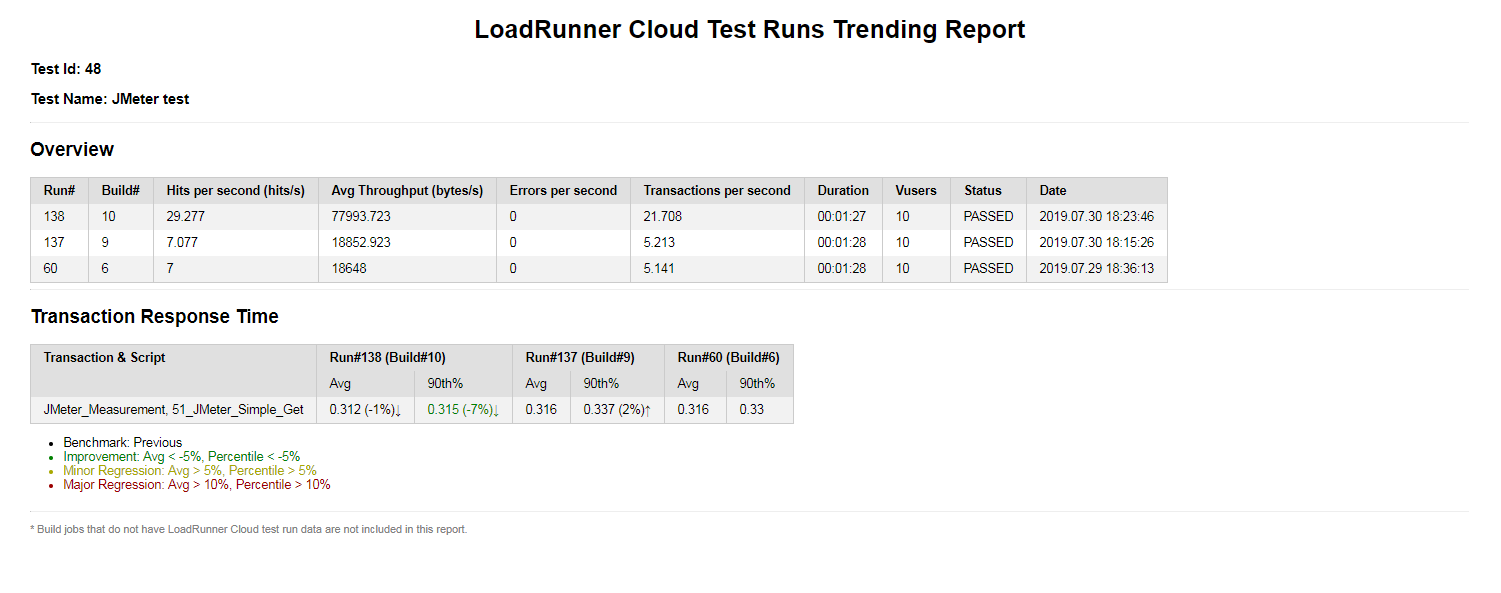This screenshot has width=1501, height=593.
Task: Select the 21.708 transactions per second cell
Action: click(x=663, y=216)
